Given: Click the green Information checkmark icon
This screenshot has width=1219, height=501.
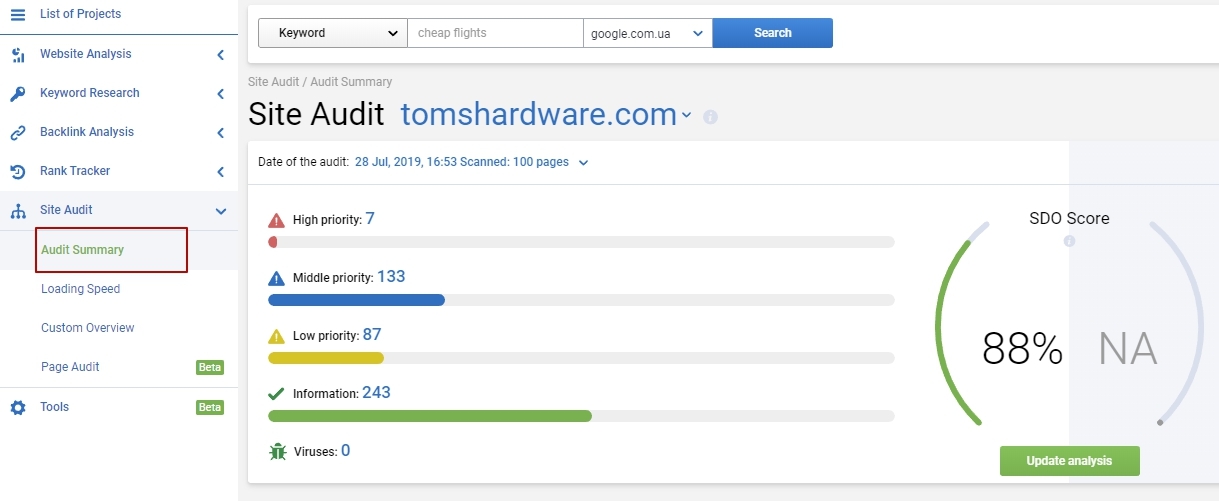Looking at the screenshot, I should (277, 394).
